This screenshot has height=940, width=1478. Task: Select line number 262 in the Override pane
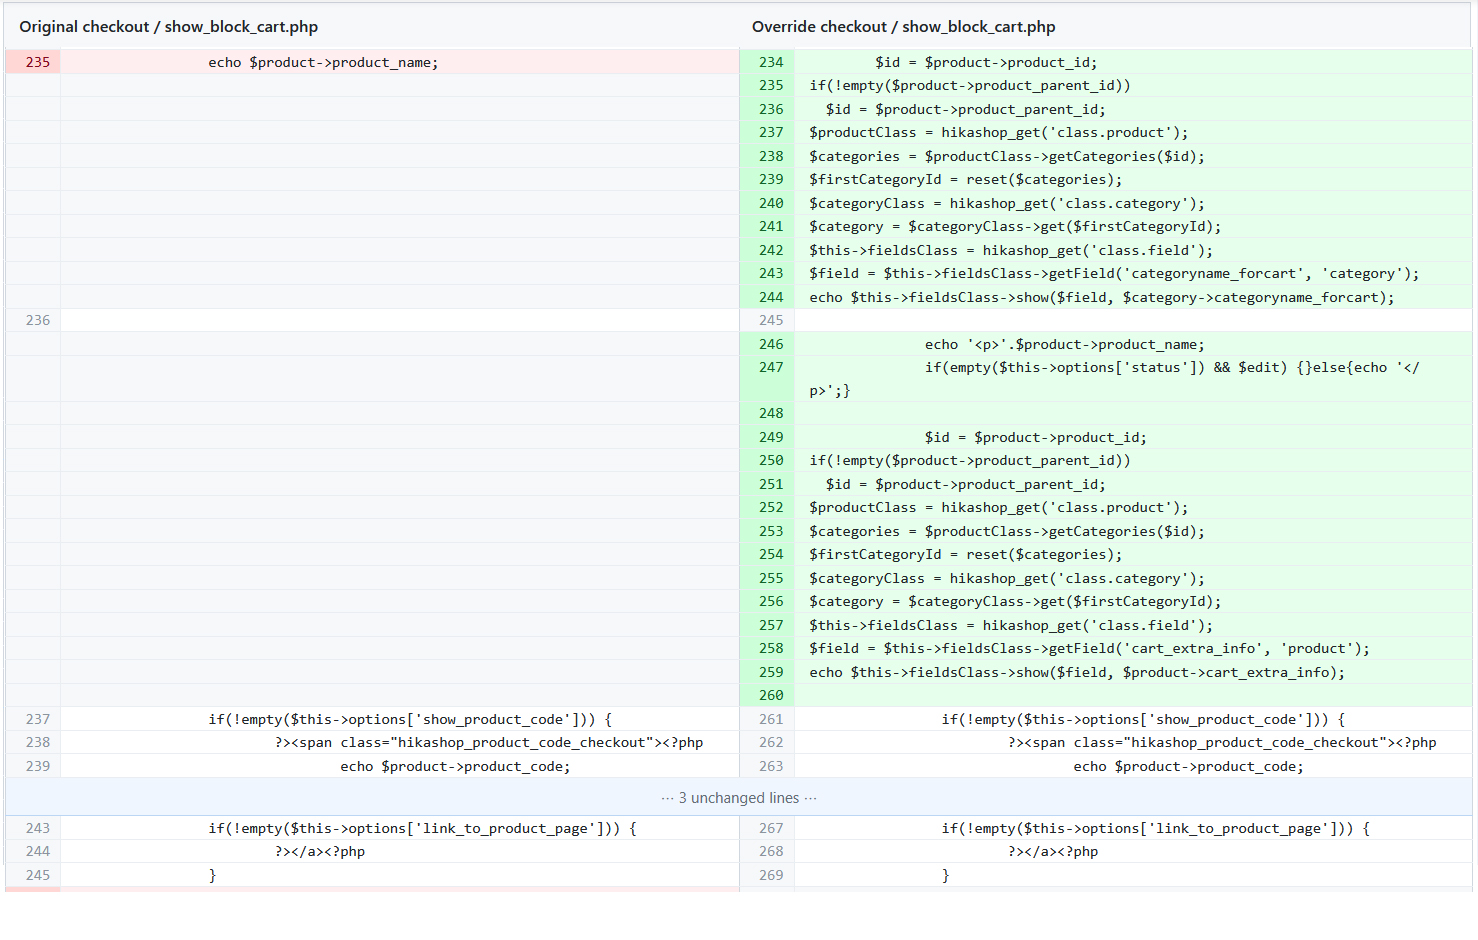click(771, 742)
